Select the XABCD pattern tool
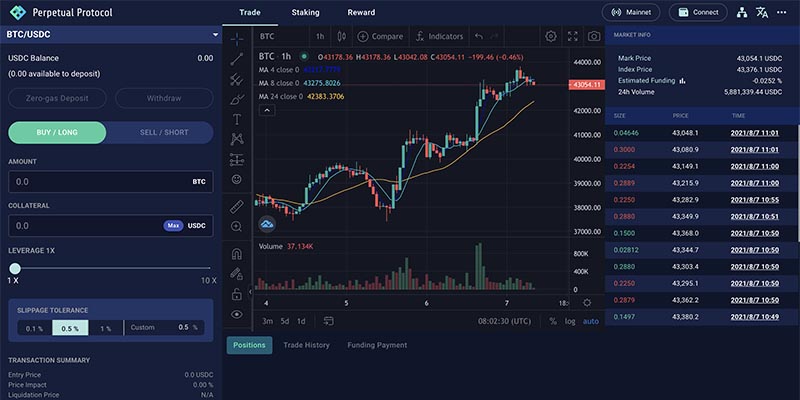 (x=237, y=139)
